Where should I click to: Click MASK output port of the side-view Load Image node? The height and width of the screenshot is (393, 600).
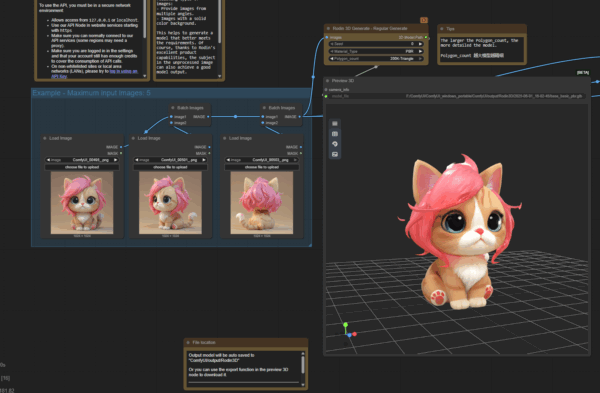209,153
